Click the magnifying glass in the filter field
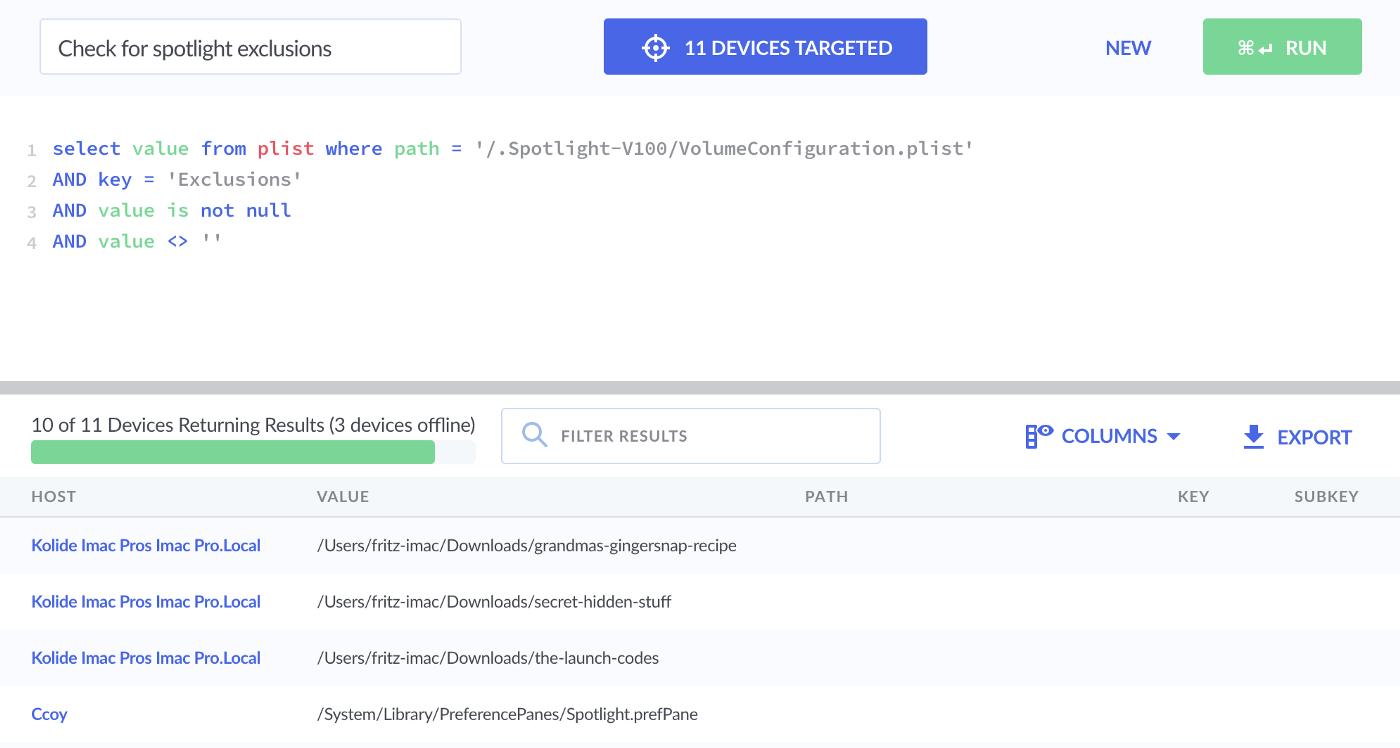 [x=534, y=435]
